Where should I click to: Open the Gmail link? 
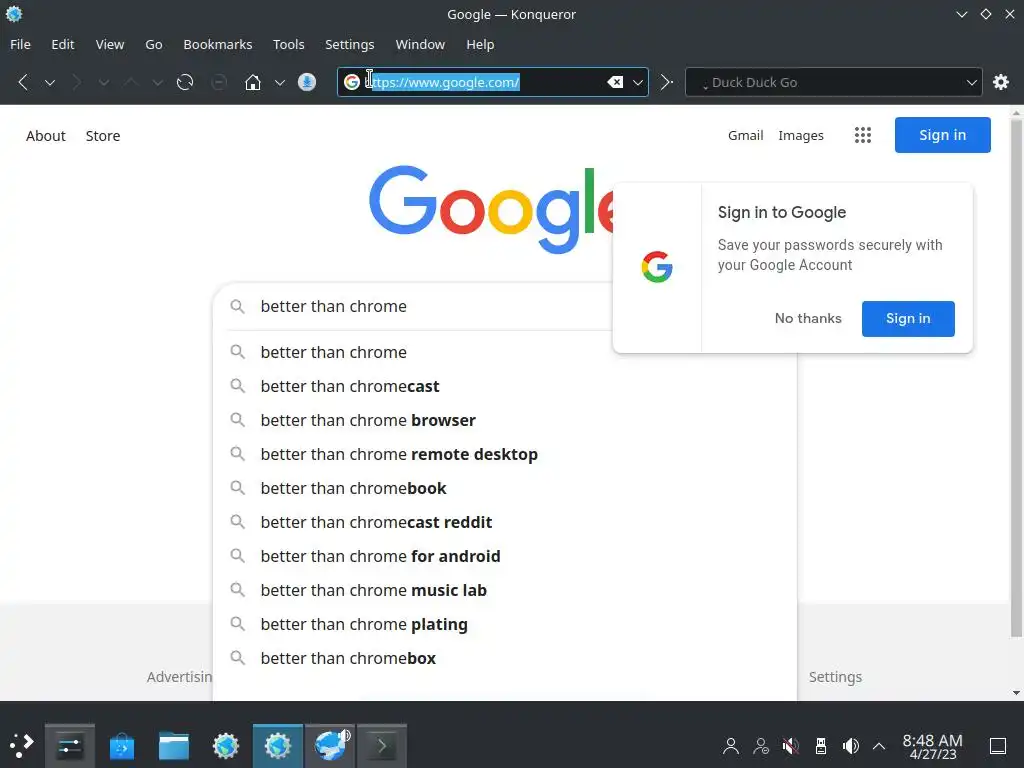tap(745, 135)
